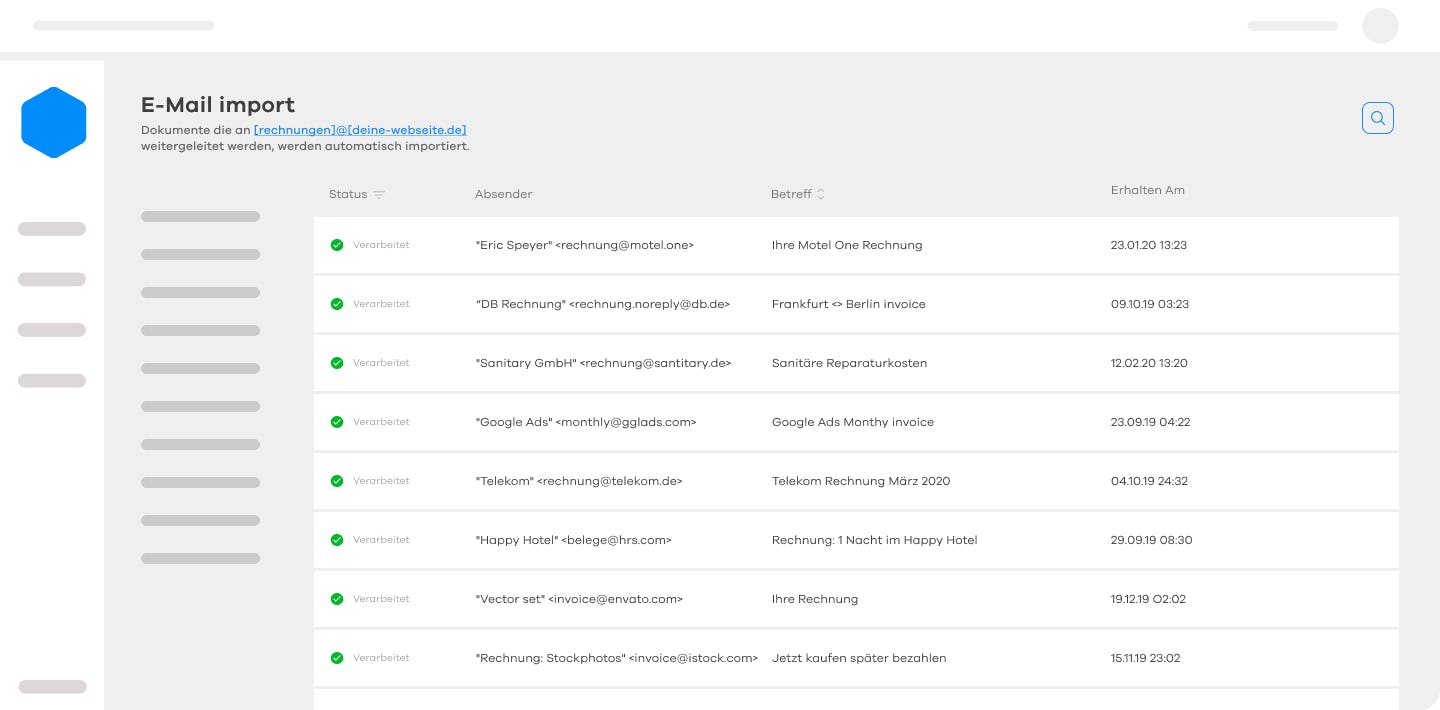Click green checkmark on DB Rechnung row
The image size is (1440, 710).
337,304
